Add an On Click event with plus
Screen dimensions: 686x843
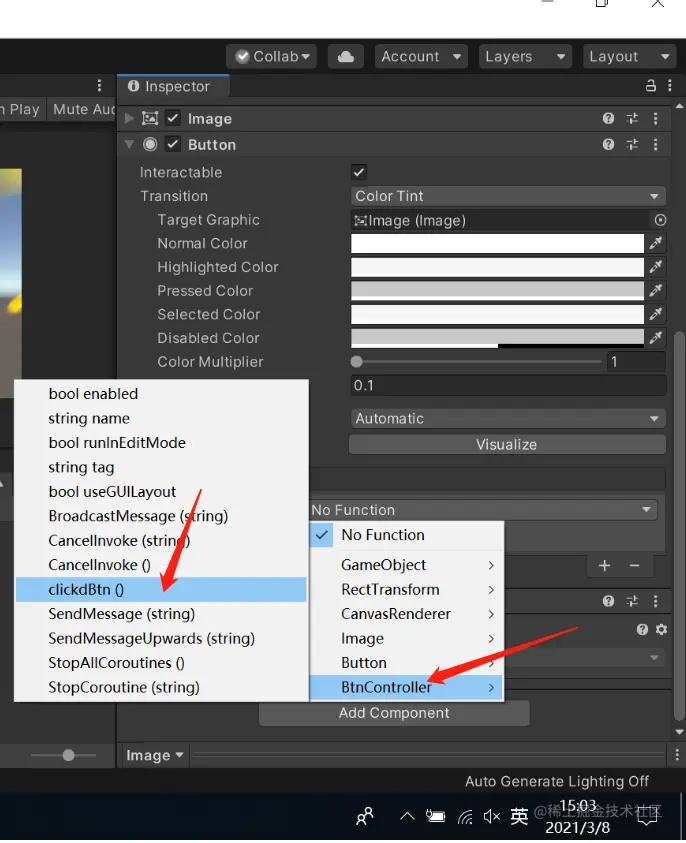tap(604, 566)
